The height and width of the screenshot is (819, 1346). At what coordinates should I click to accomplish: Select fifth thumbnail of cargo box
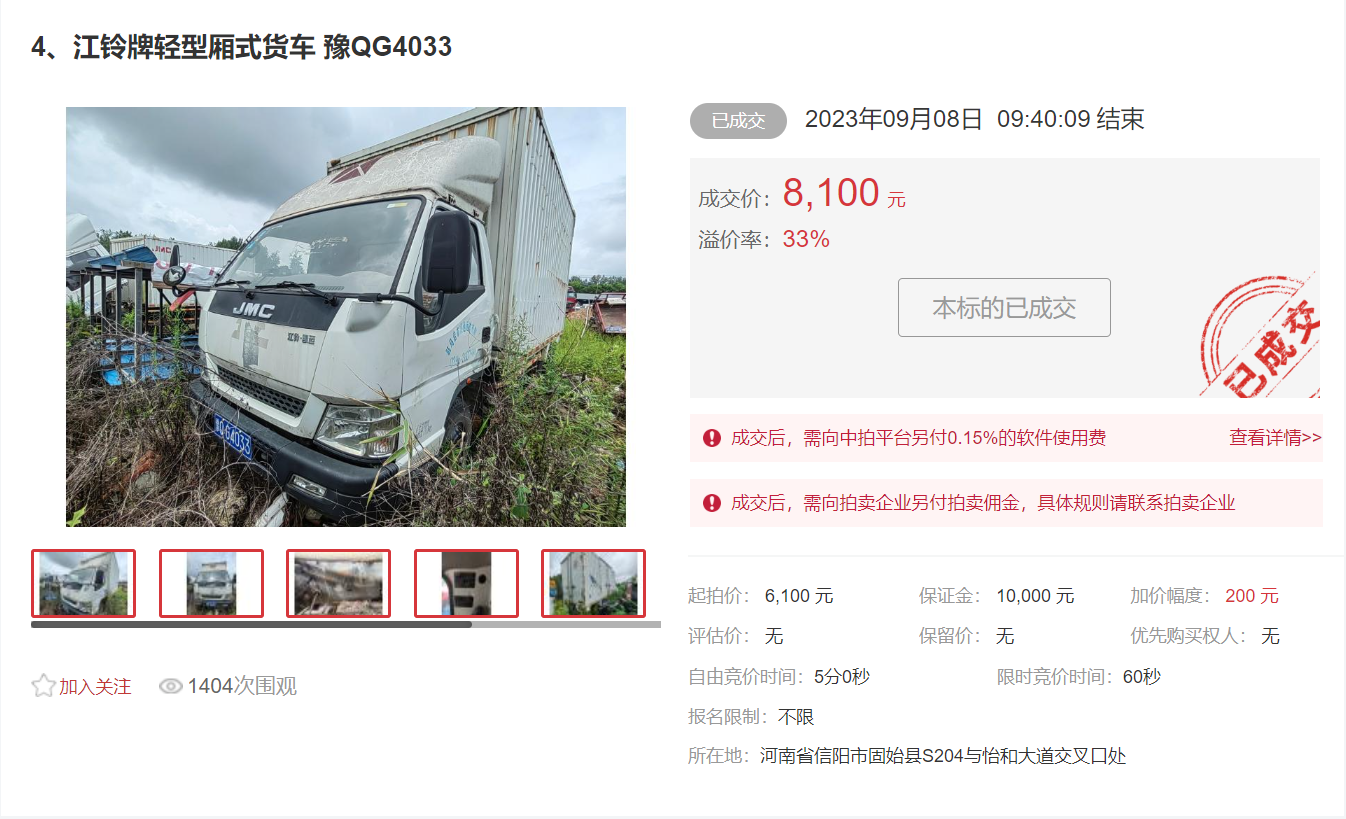coord(593,583)
